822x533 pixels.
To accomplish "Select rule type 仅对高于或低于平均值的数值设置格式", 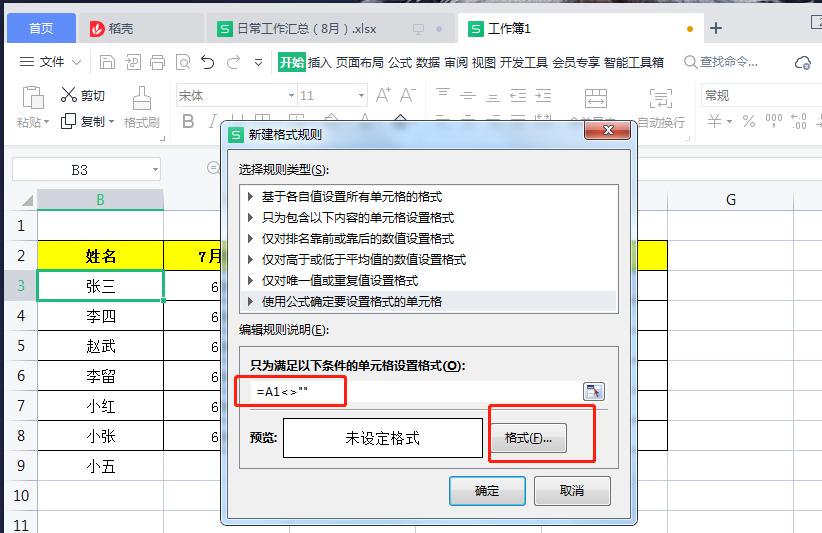I will 428,259.
